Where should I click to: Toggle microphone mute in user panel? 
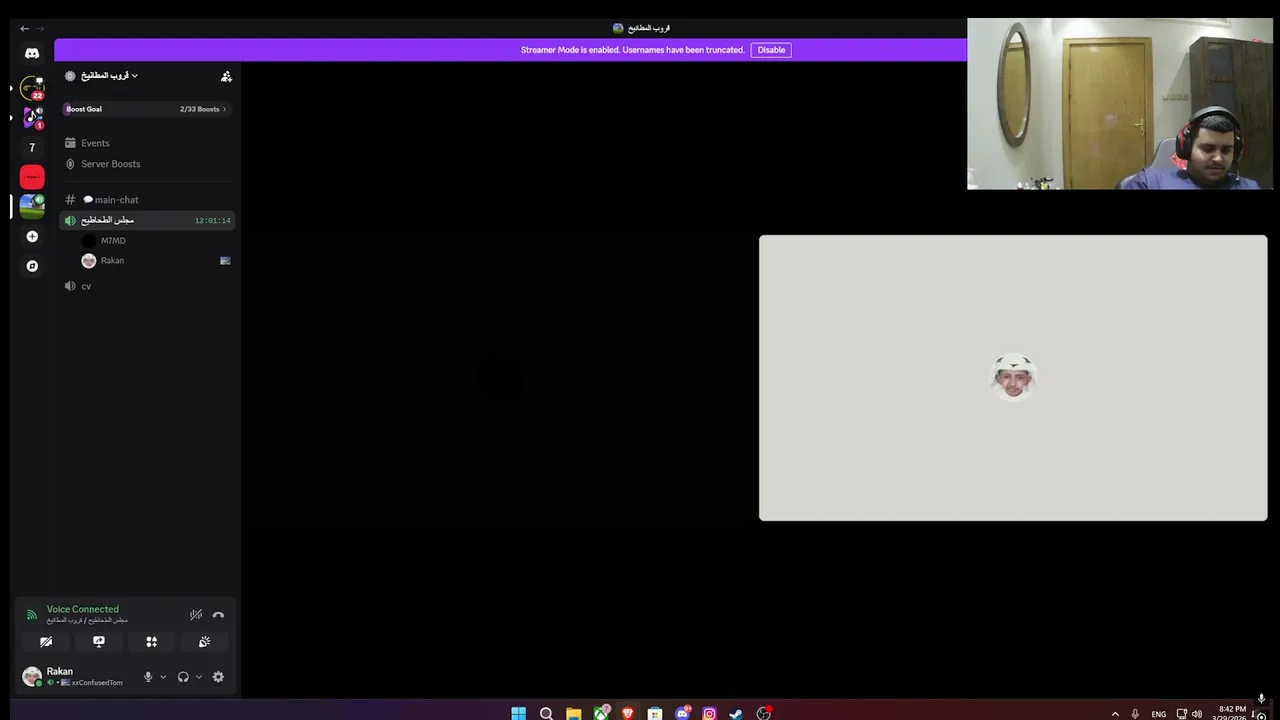pyautogui.click(x=148, y=677)
